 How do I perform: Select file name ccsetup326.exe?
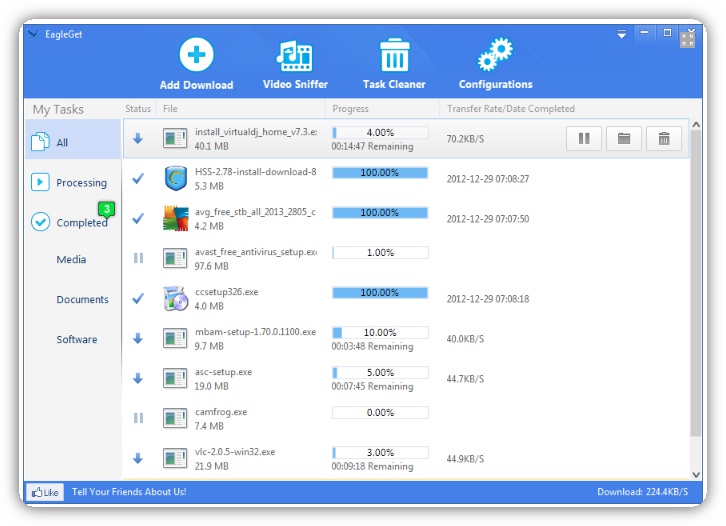coord(226,292)
